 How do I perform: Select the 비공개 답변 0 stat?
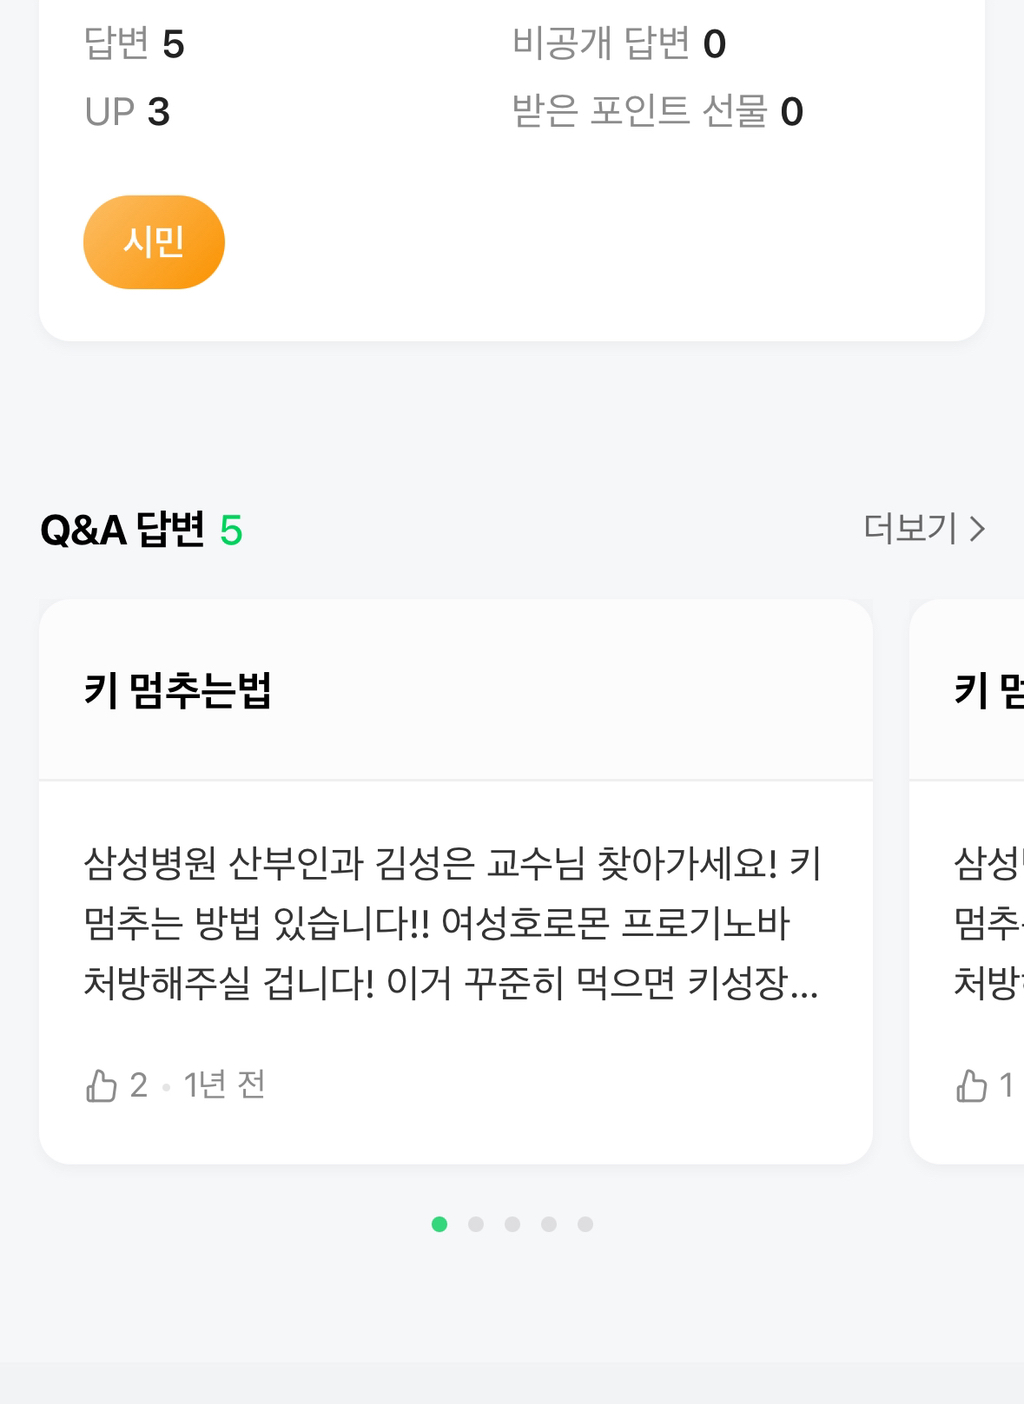coord(618,44)
